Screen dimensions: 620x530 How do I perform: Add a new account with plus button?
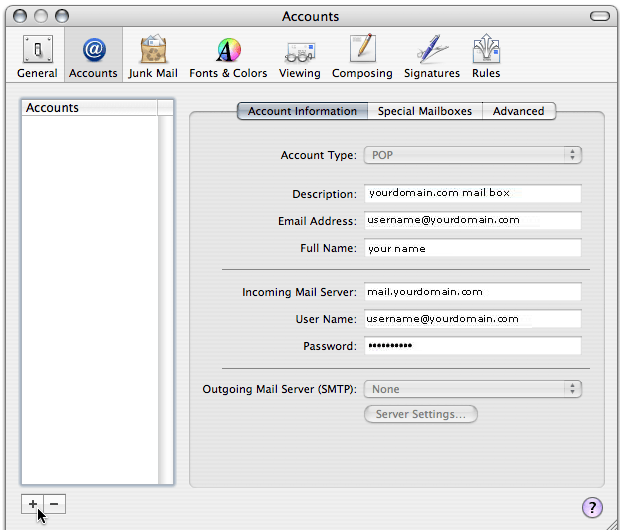(x=33, y=504)
